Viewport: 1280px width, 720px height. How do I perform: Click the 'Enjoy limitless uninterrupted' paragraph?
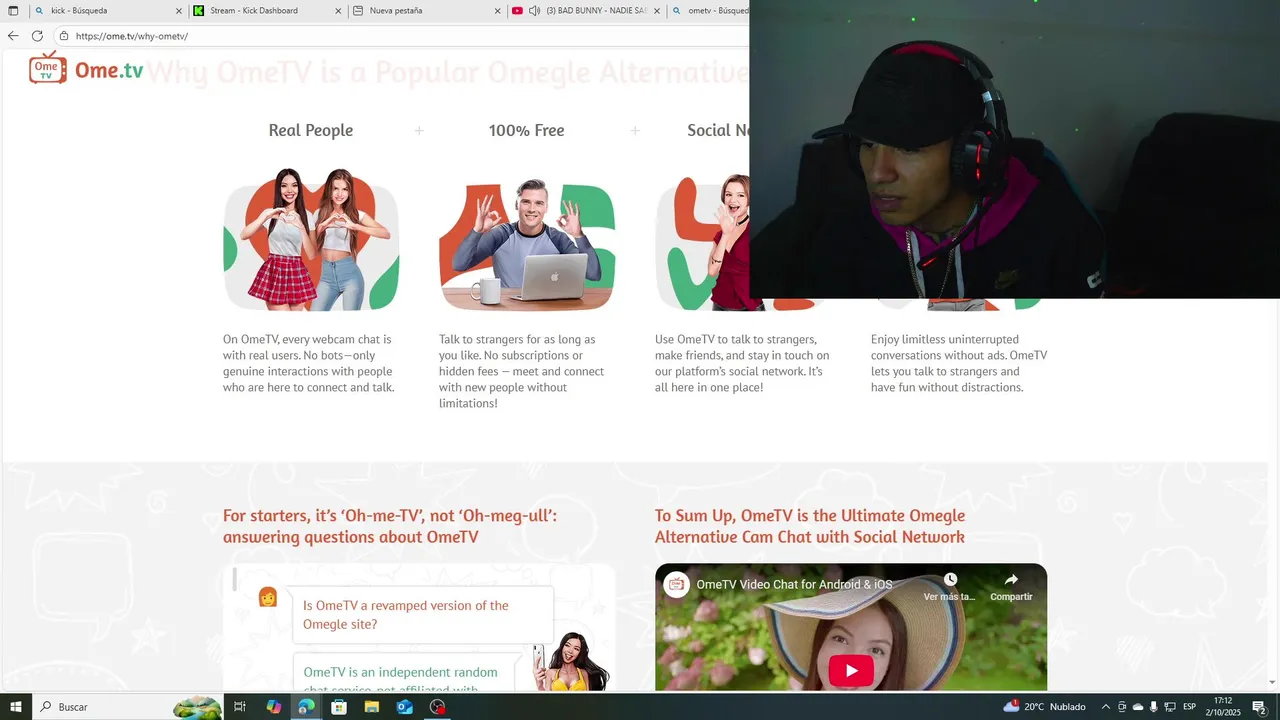pos(959,363)
